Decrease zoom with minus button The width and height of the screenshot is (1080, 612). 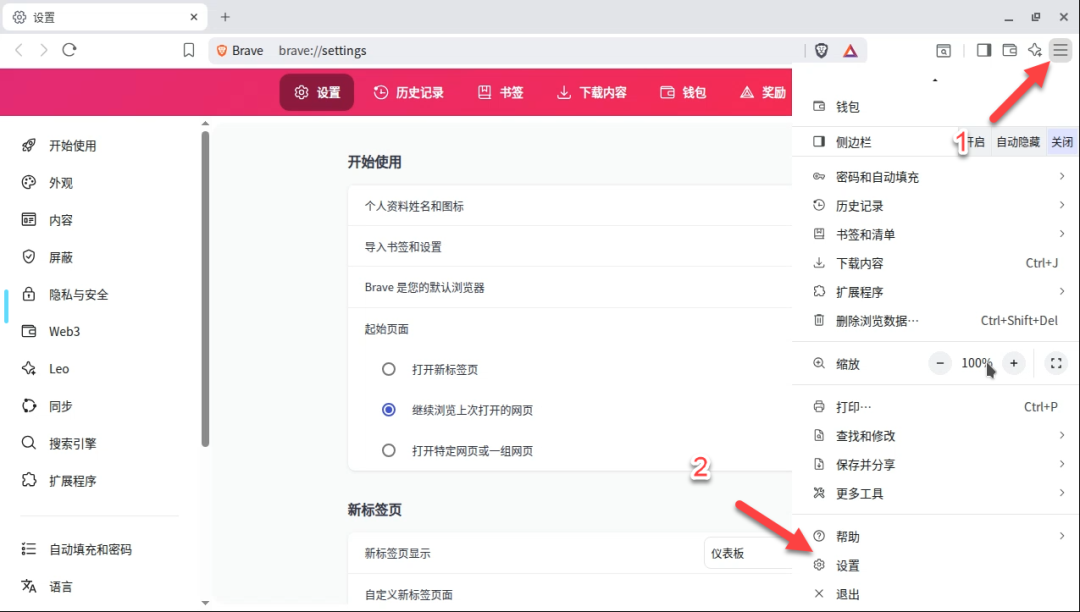(x=939, y=363)
